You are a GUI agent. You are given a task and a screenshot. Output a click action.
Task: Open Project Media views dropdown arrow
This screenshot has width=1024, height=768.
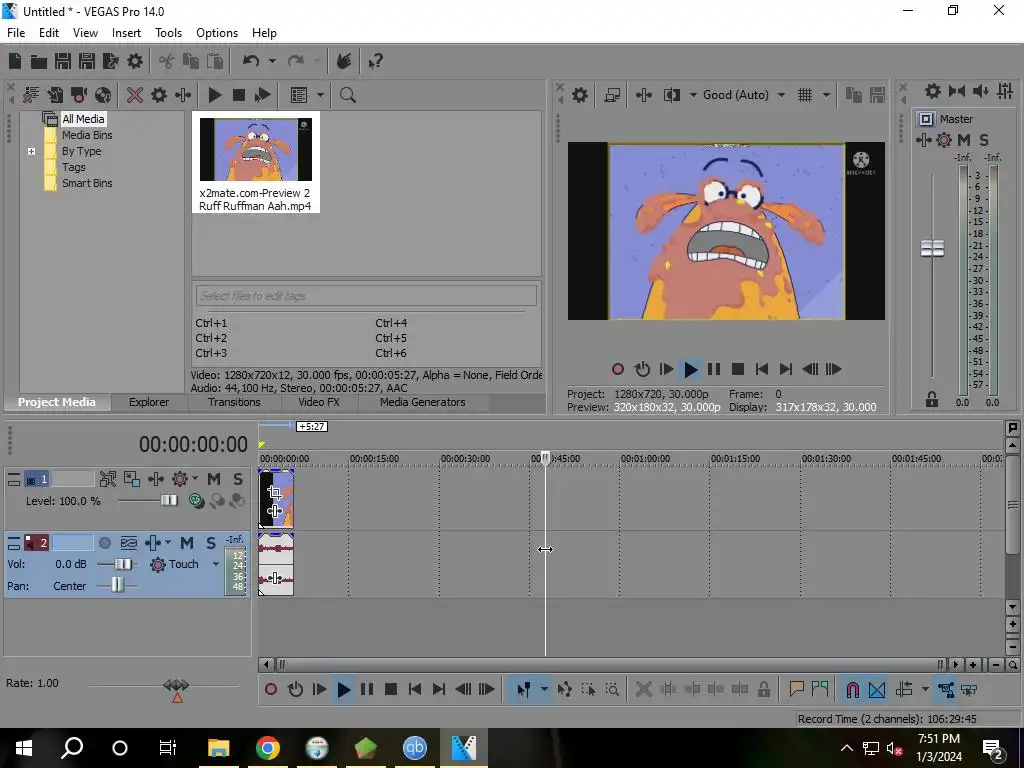coord(320,95)
